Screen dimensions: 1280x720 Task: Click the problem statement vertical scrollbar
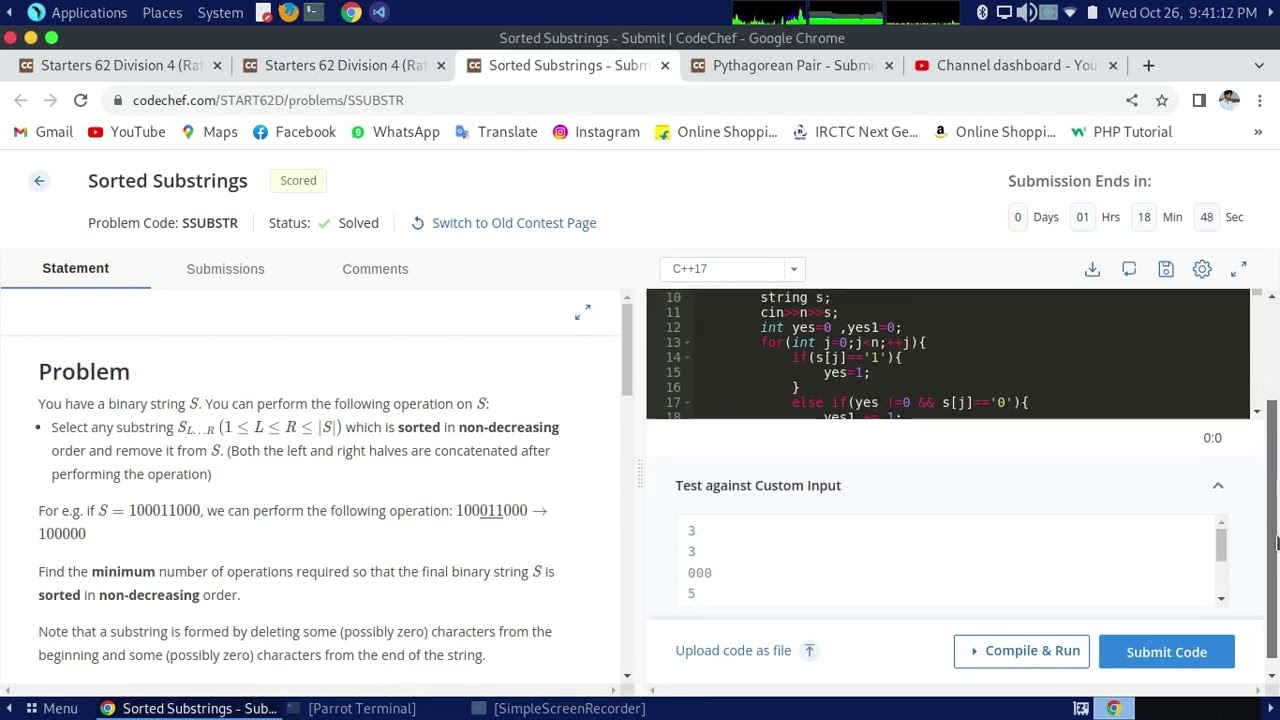coord(627,349)
